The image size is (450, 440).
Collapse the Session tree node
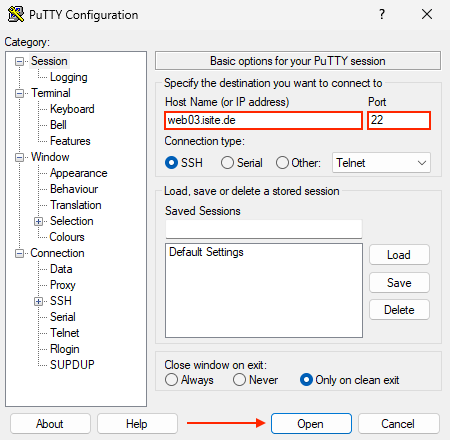click(x=20, y=61)
